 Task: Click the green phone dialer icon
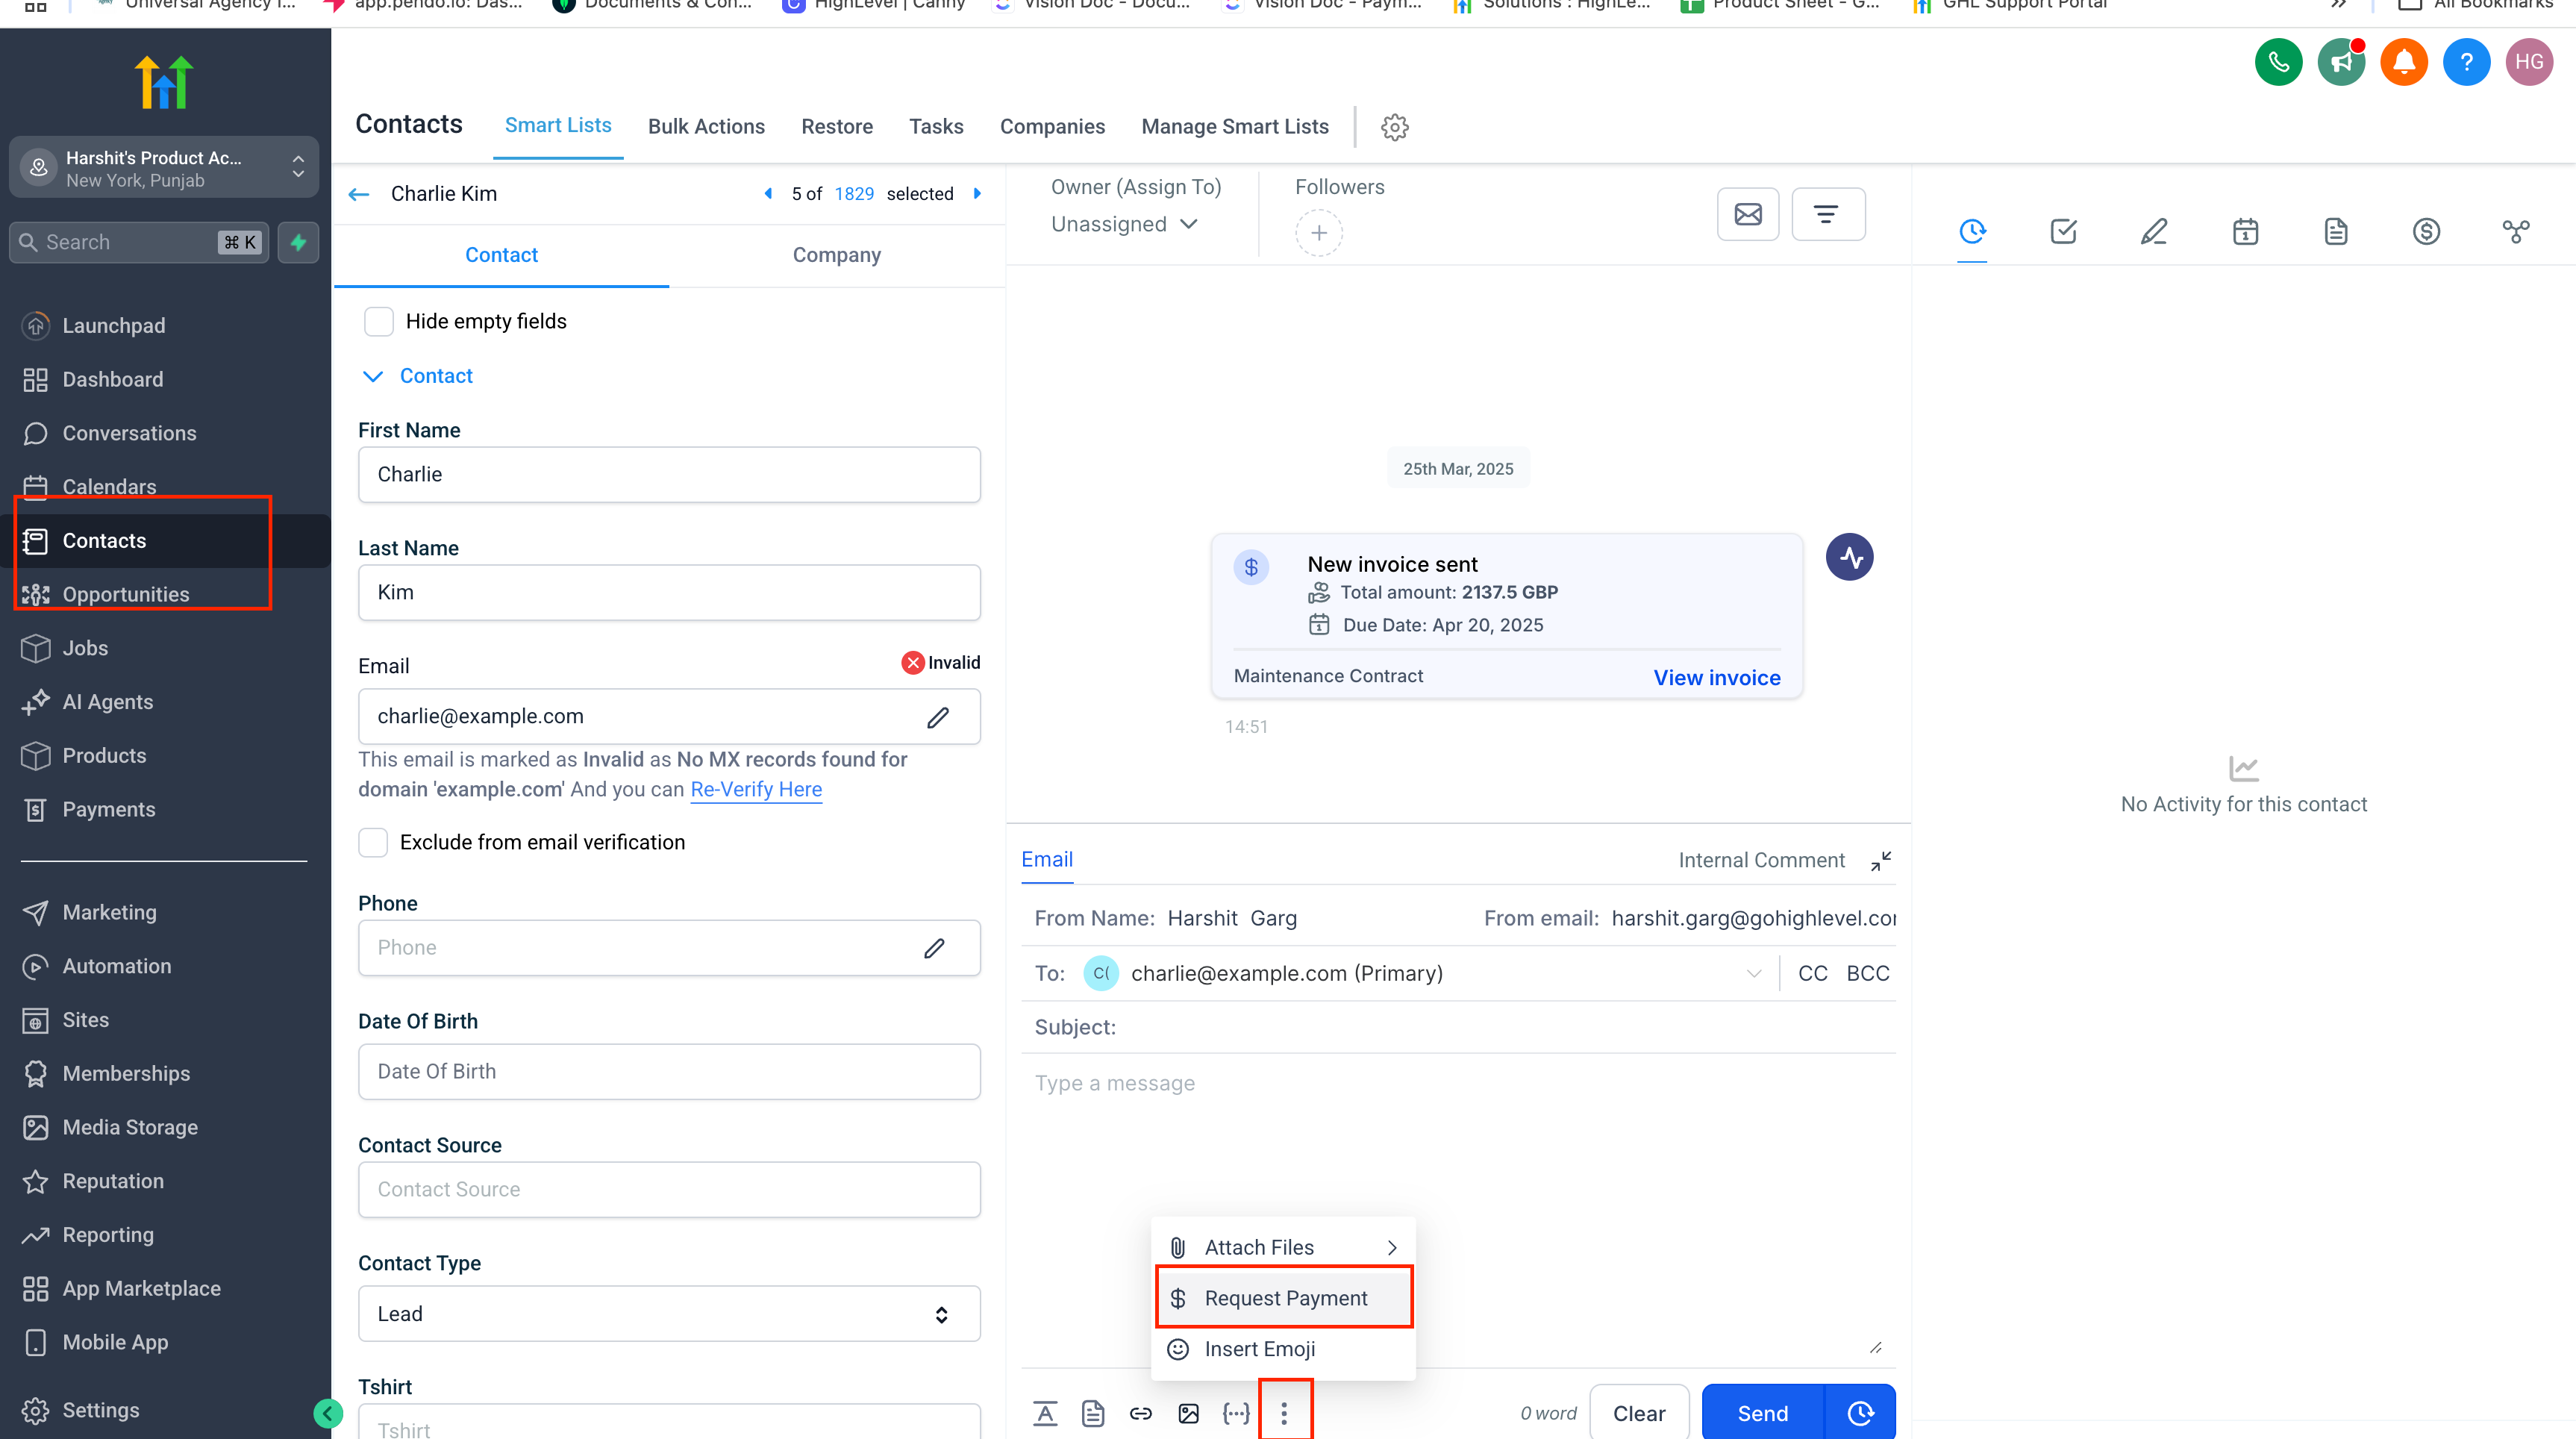(x=2278, y=62)
